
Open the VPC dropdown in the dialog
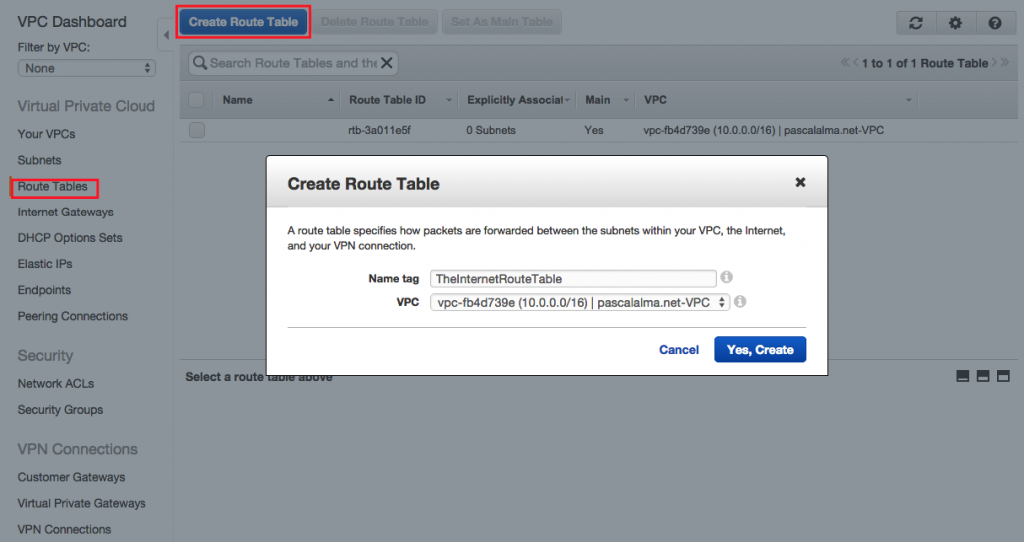coord(579,302)
